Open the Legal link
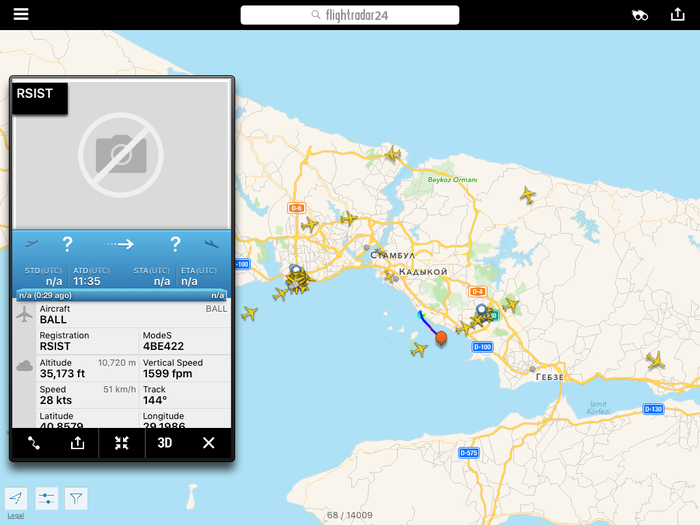Screen dimensions: 700x525 [x=15, y=516]
